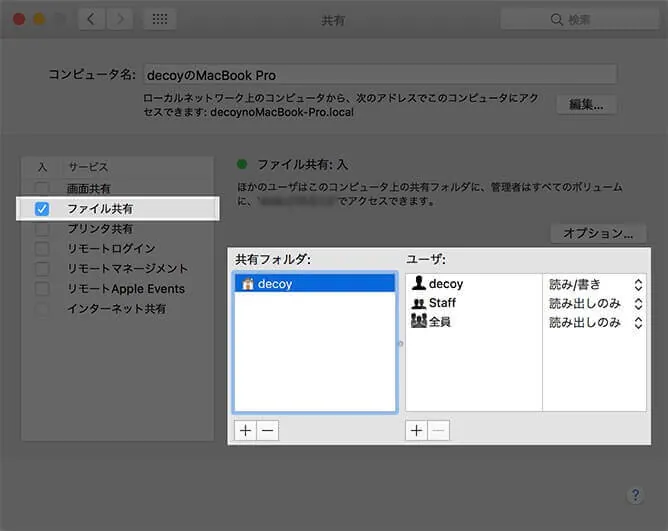Click the decoy shared folder home icon
668x531 pixels.
pos(248,284)
